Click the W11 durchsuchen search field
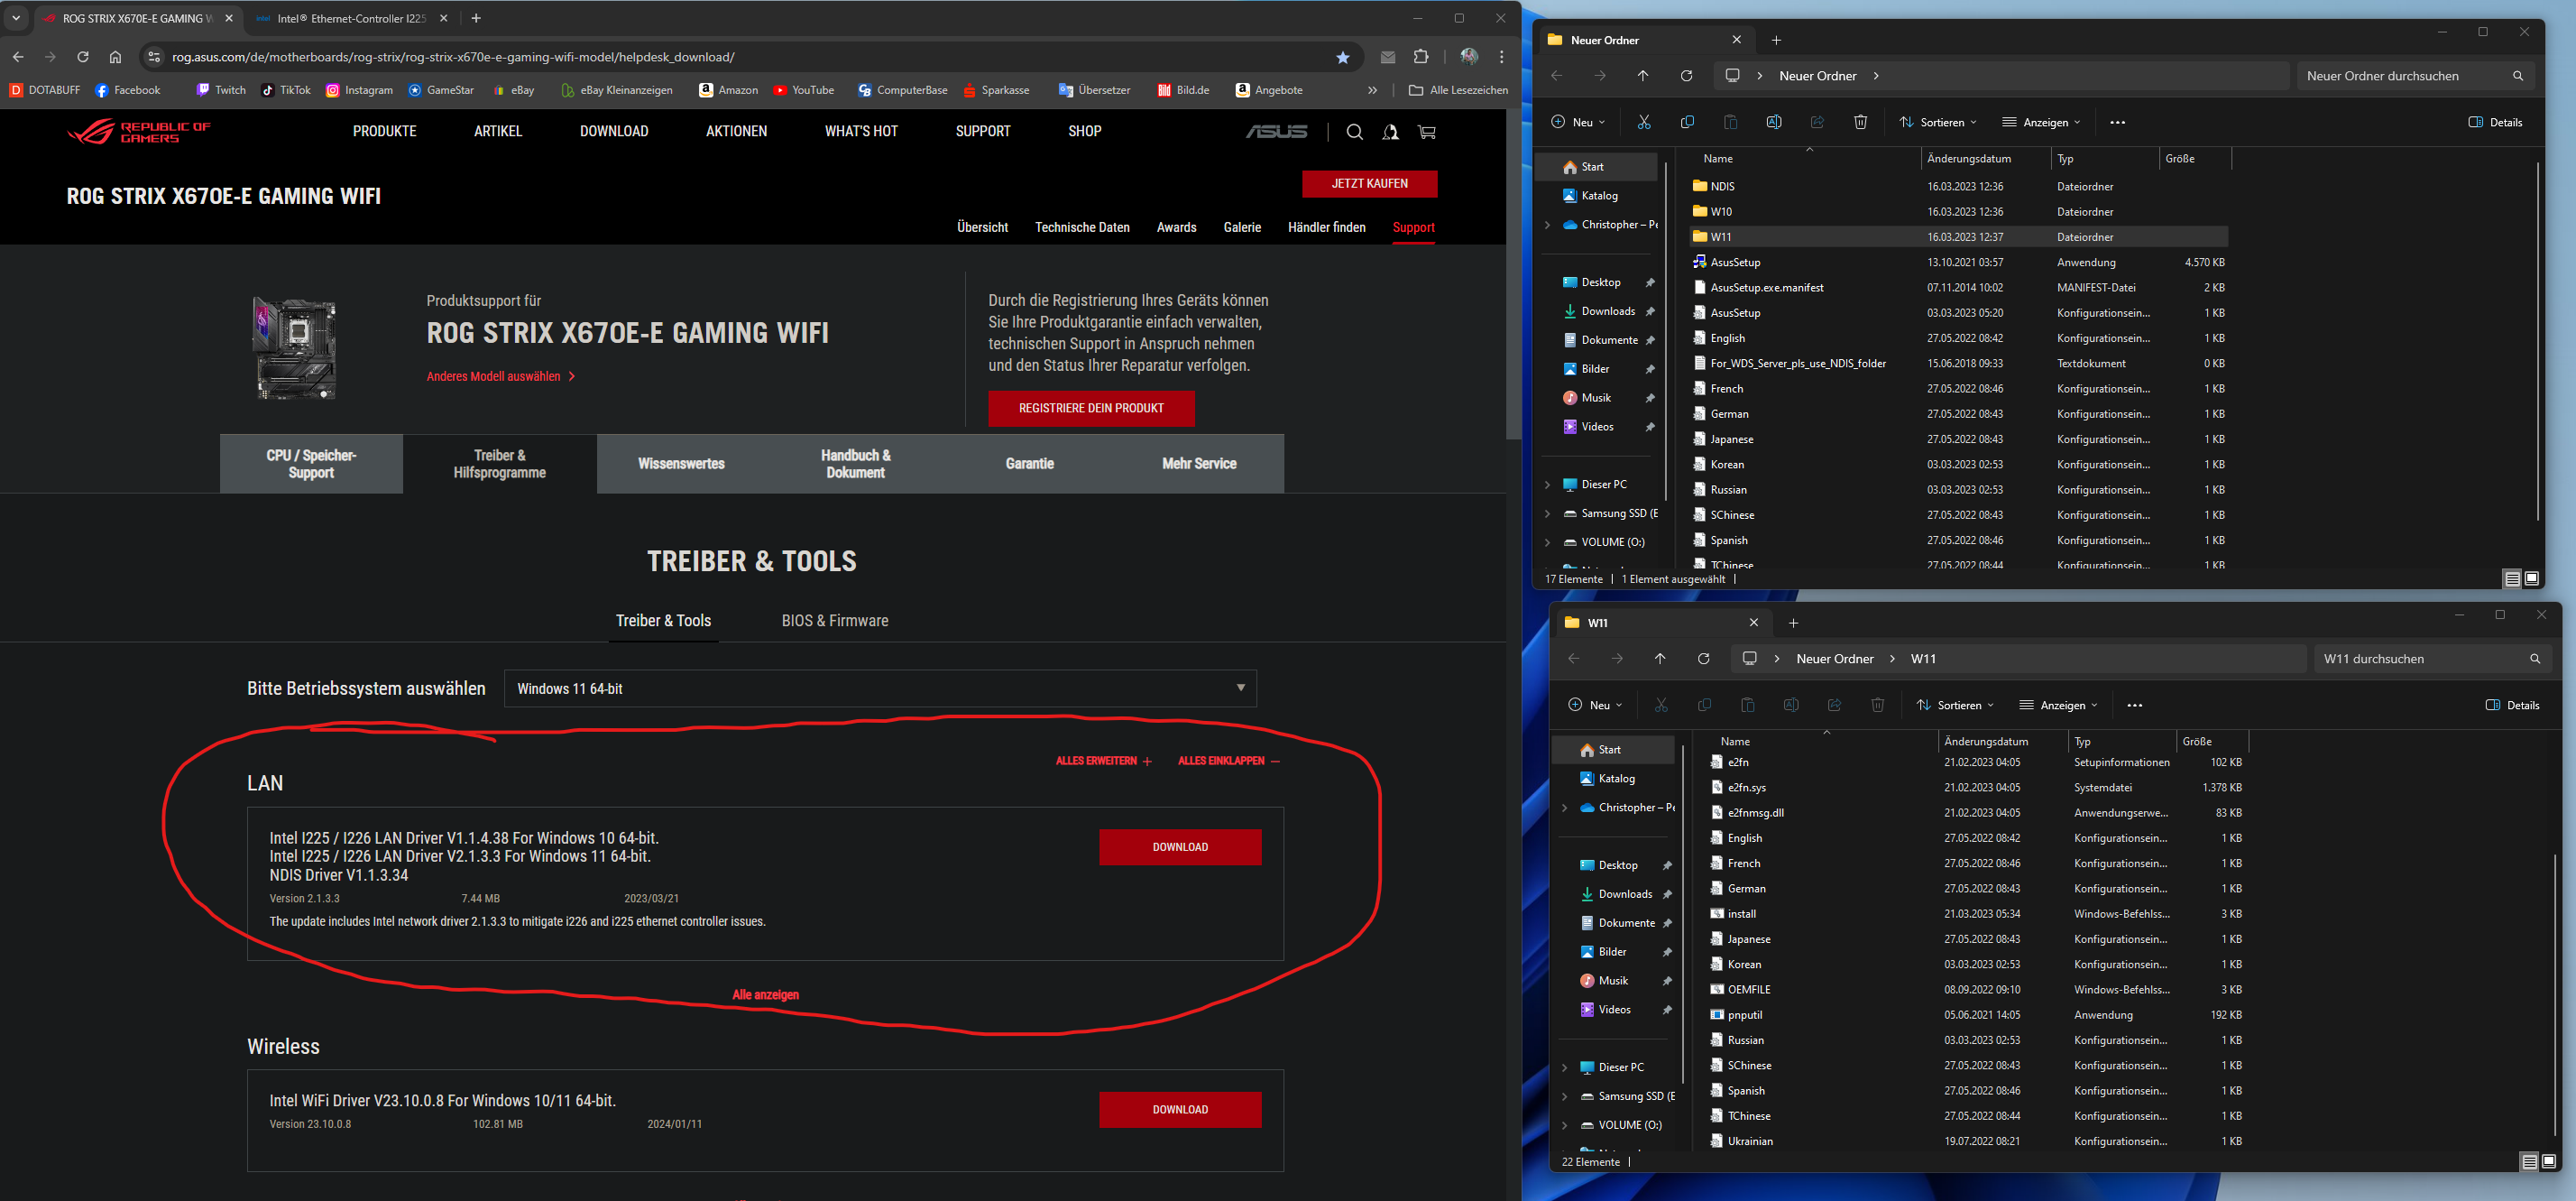Image resolution: width=2576 pixels, height=1201 pixels. [2420, 658]
